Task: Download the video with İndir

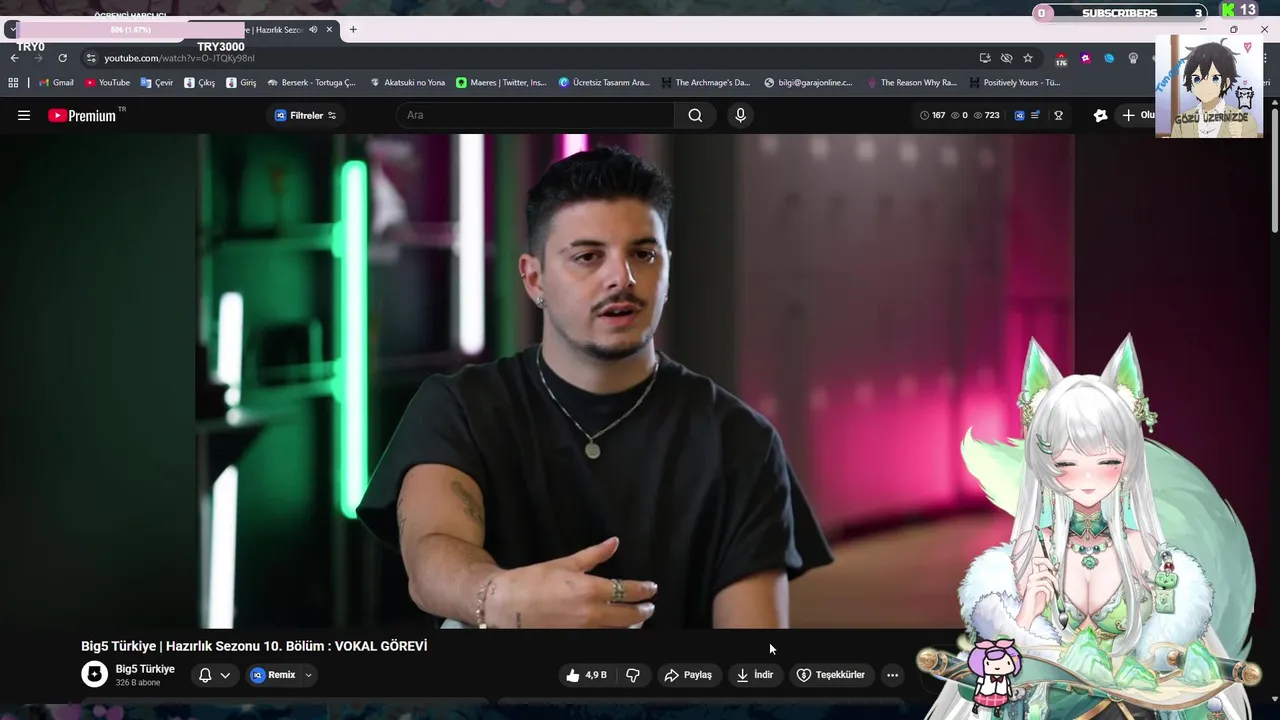Action: pos(755,675)
